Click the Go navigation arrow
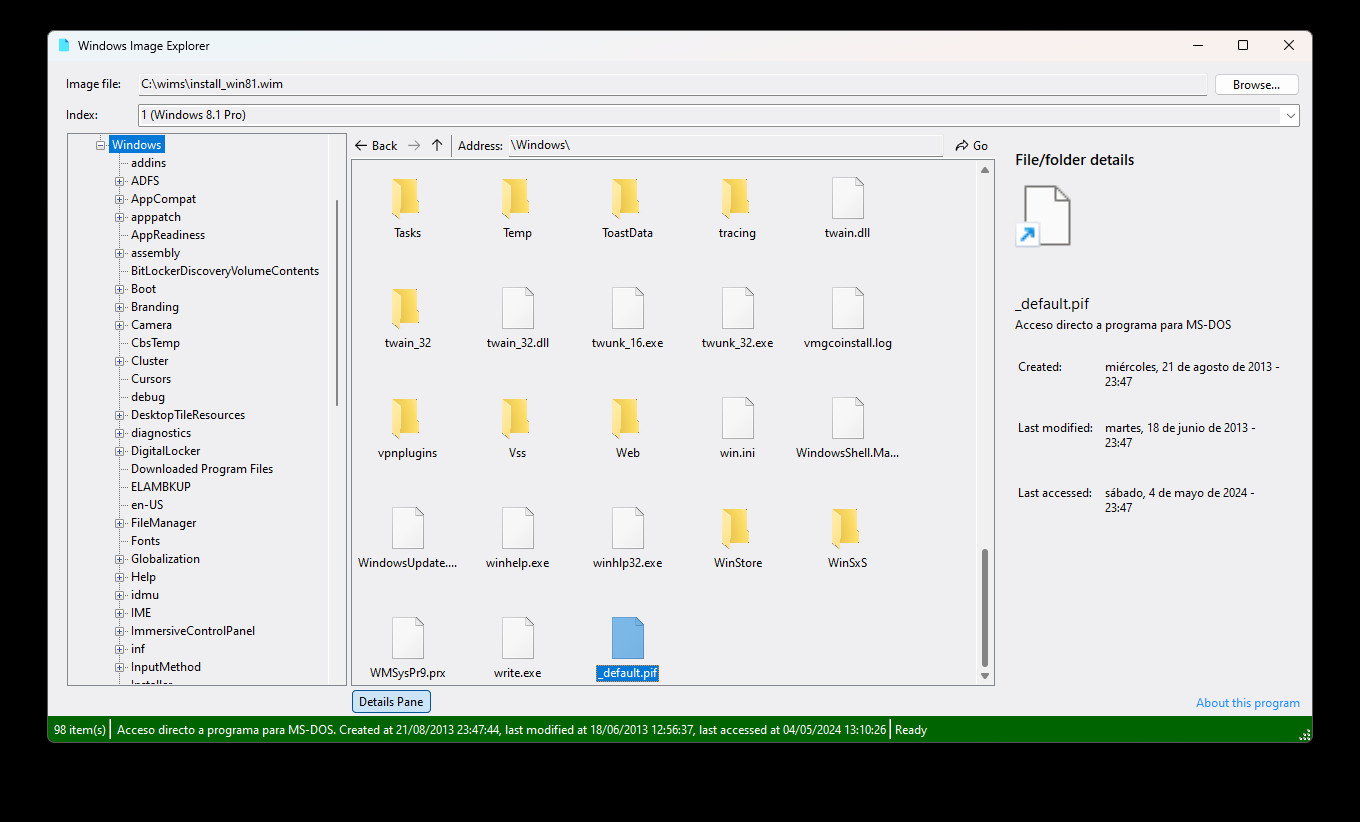This screenshot has width=1360, height=822. click(x=971, y=145)
